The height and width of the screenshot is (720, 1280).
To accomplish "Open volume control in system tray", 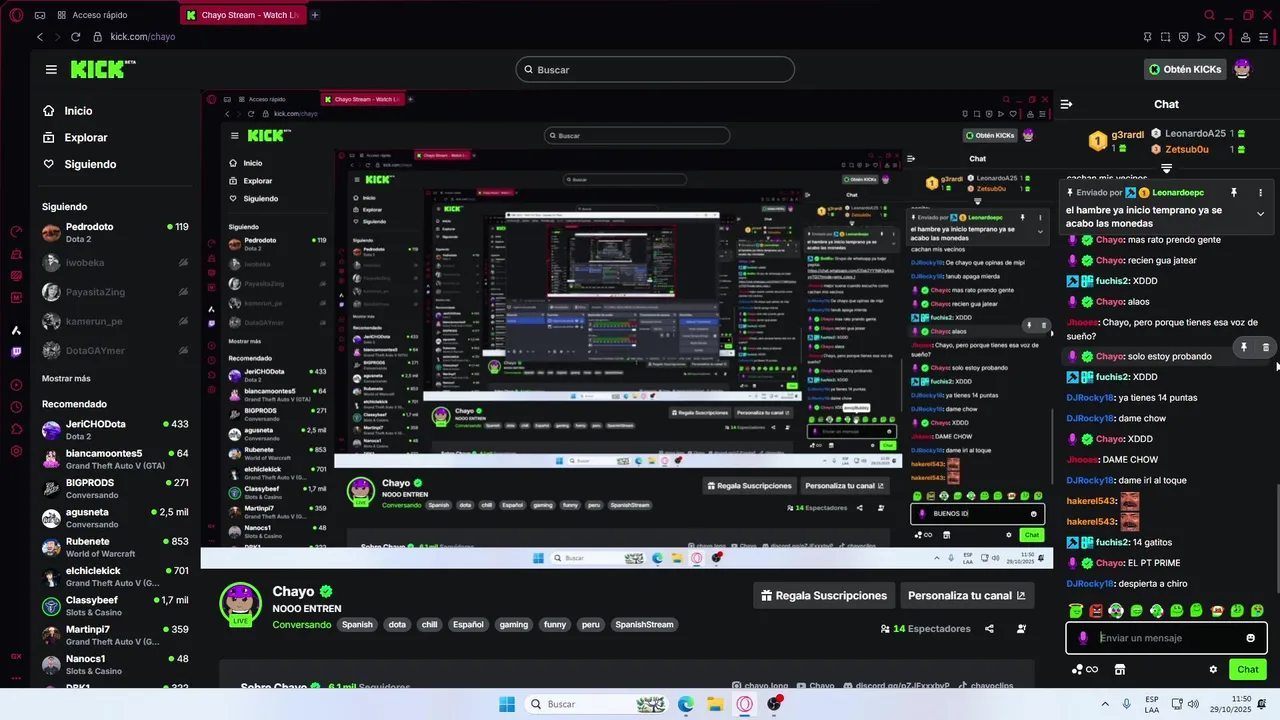I will pos(1192,704).
